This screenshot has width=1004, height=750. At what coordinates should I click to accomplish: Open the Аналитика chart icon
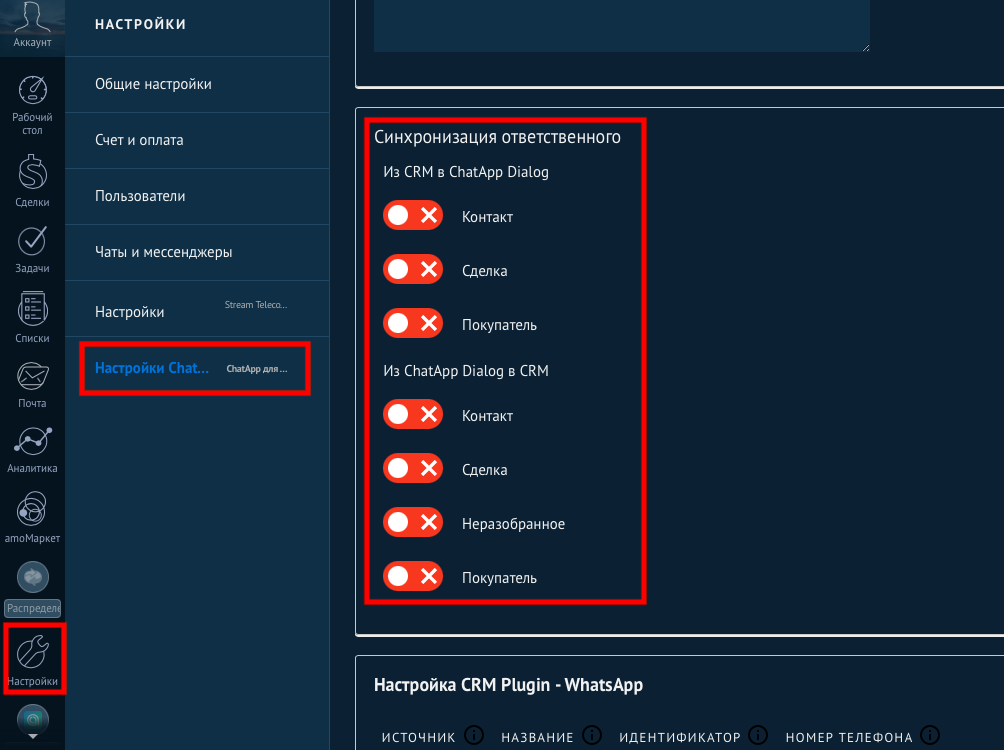pos(32,441)
